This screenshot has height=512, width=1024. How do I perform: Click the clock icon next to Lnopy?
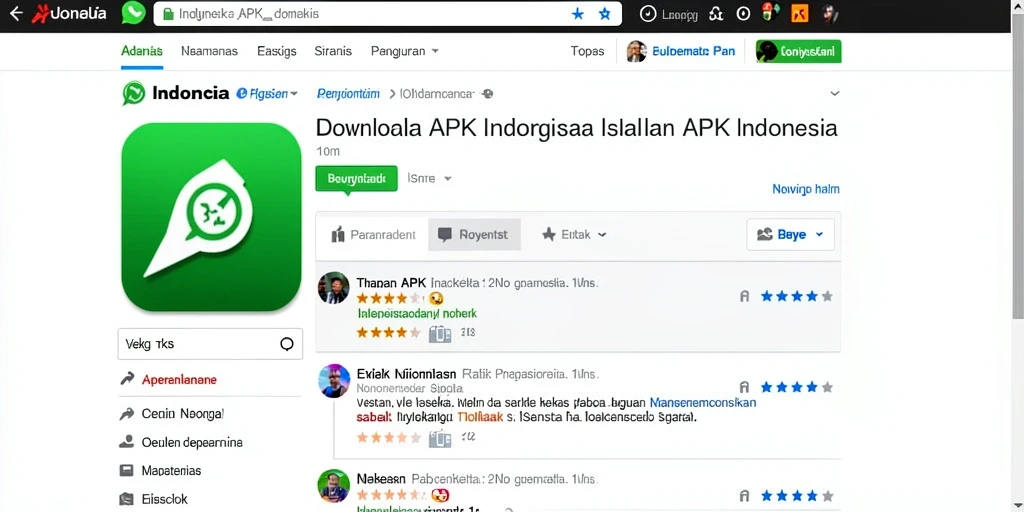point(647,14)
